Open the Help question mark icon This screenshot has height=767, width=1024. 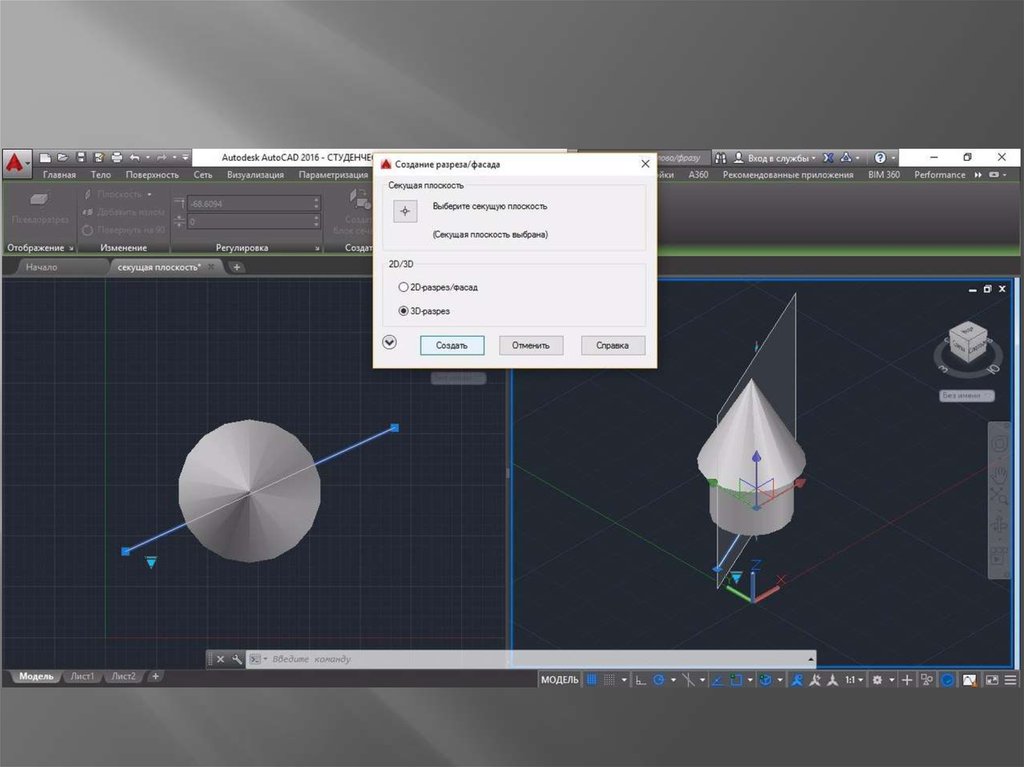tap(879, 158)
